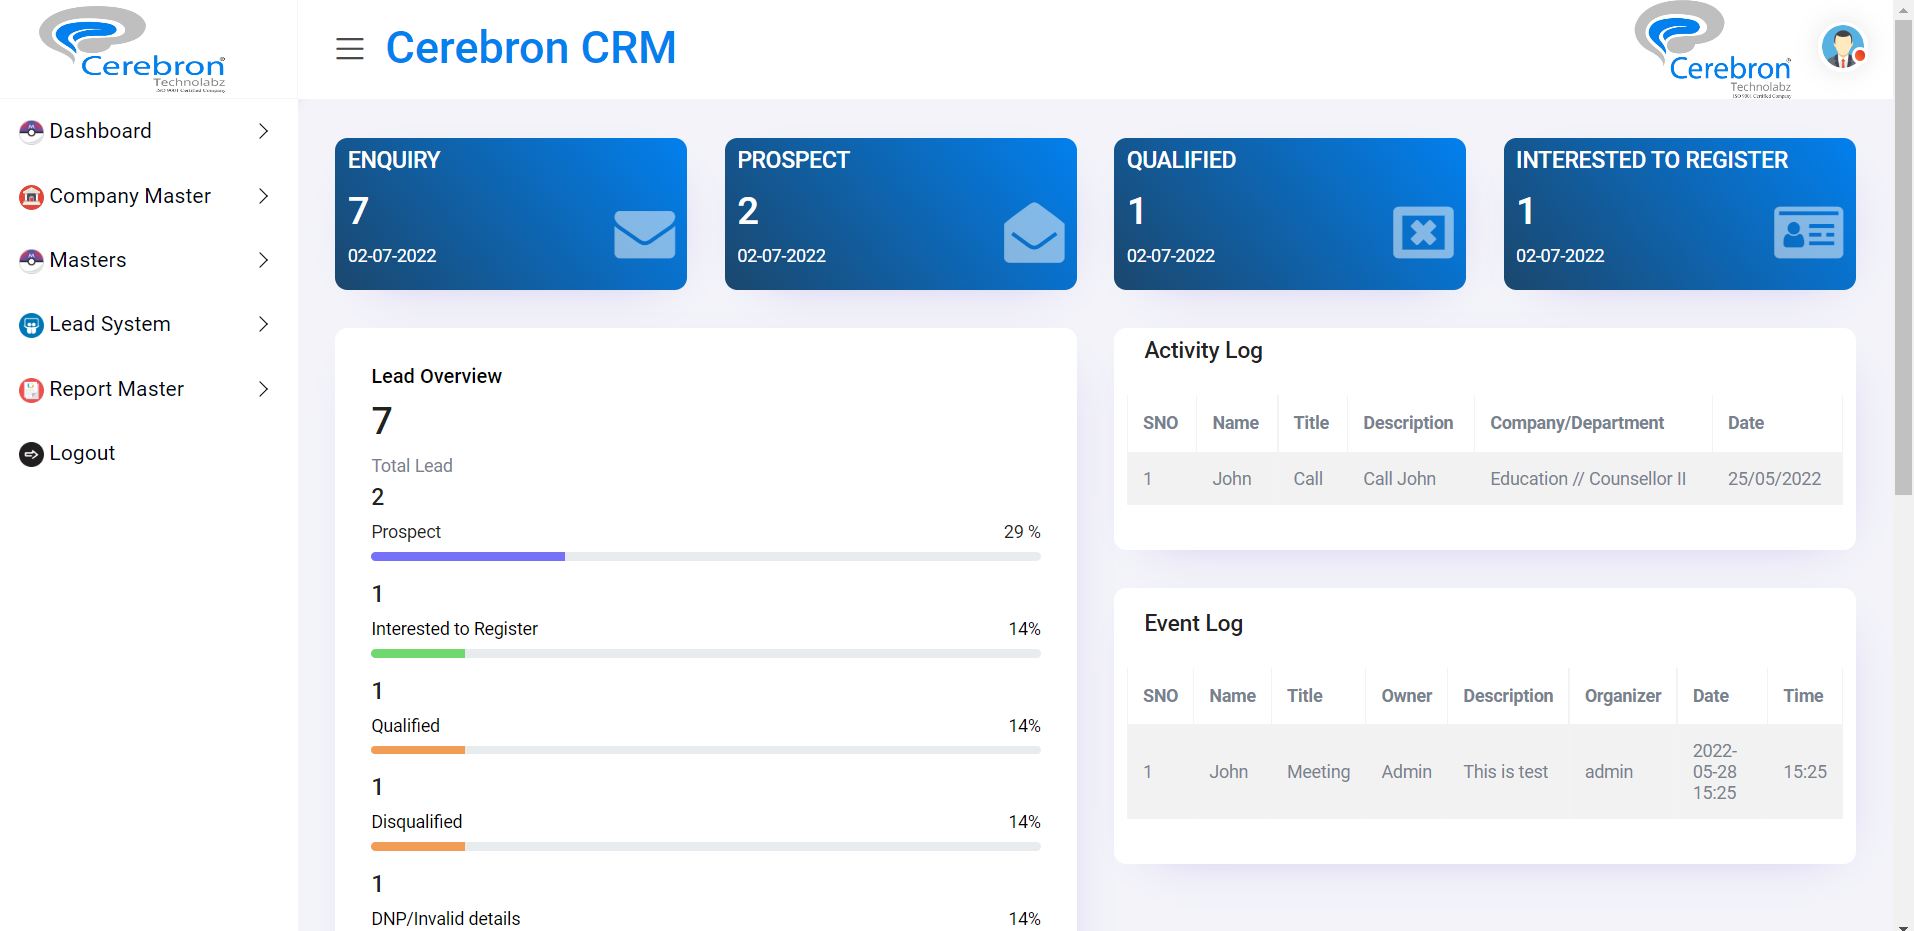Click the envelope icon on Enquiry card
Screen dimensions: 1914x931
[x=644, y=234]
